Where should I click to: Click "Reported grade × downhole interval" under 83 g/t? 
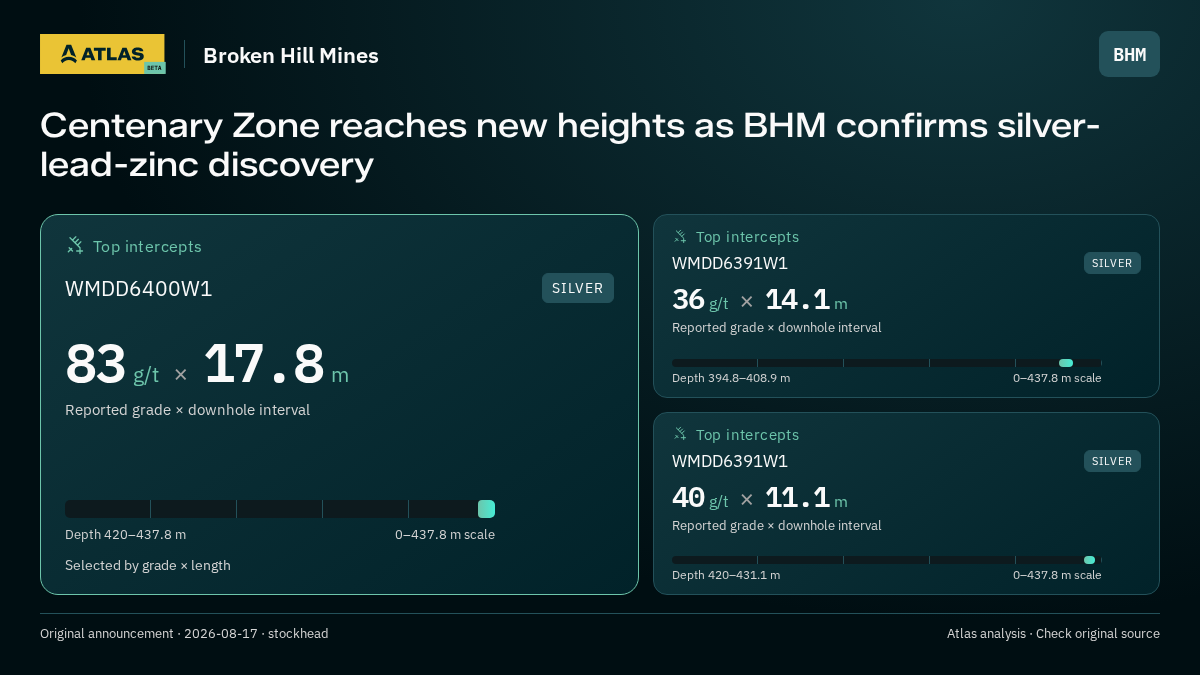point(188,410)
